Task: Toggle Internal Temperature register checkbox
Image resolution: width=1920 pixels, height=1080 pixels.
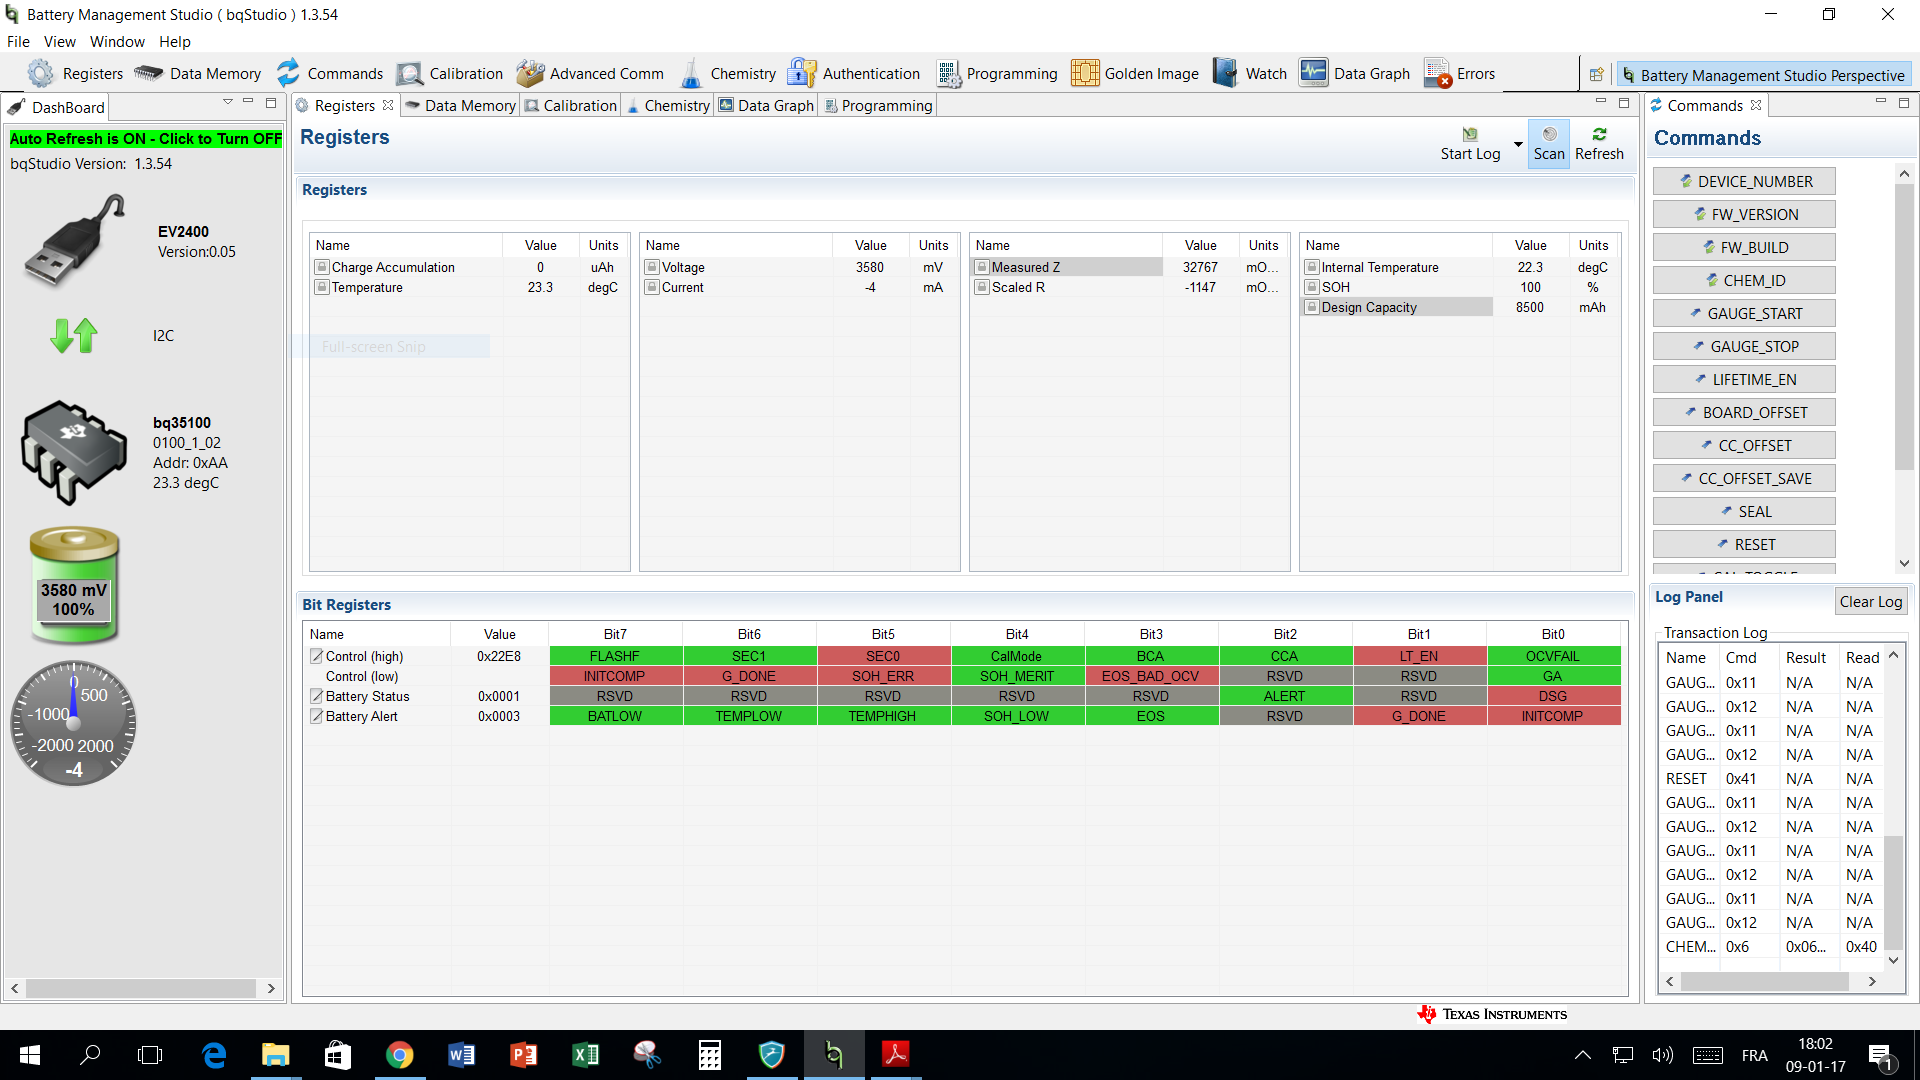Action: tap(1312, 267)
